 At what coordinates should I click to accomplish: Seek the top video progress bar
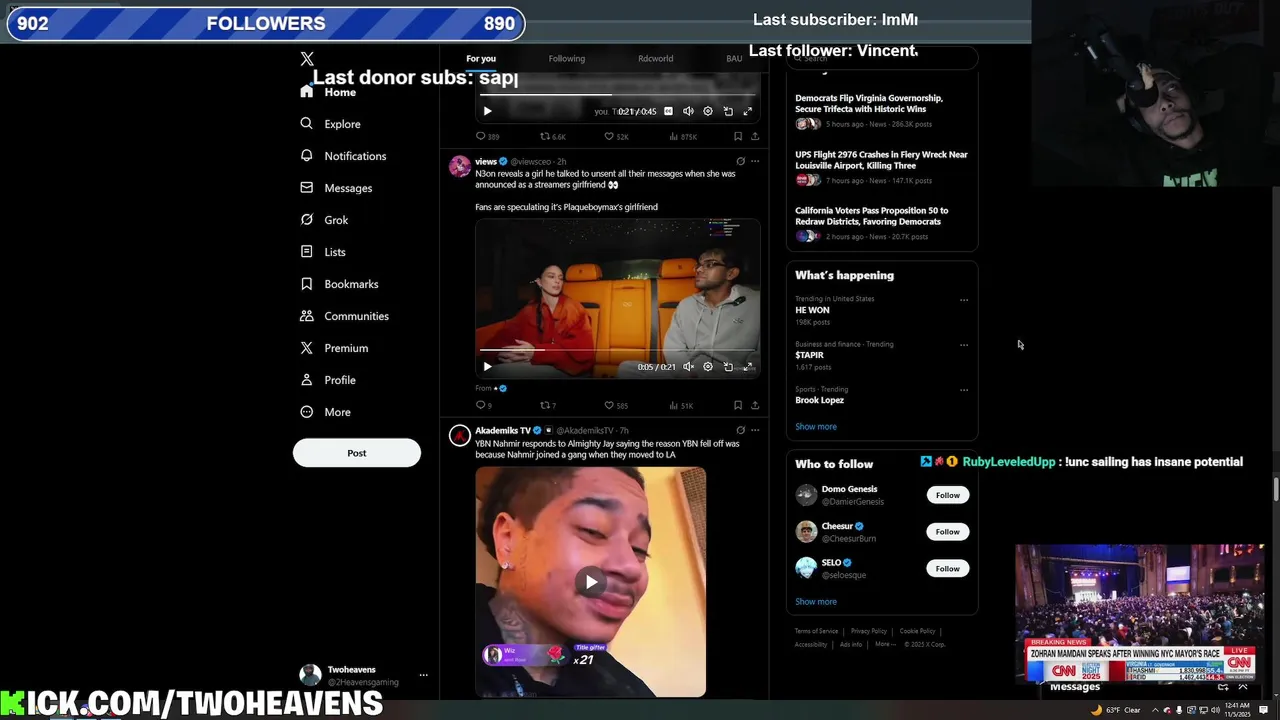(x=617, y=95)
